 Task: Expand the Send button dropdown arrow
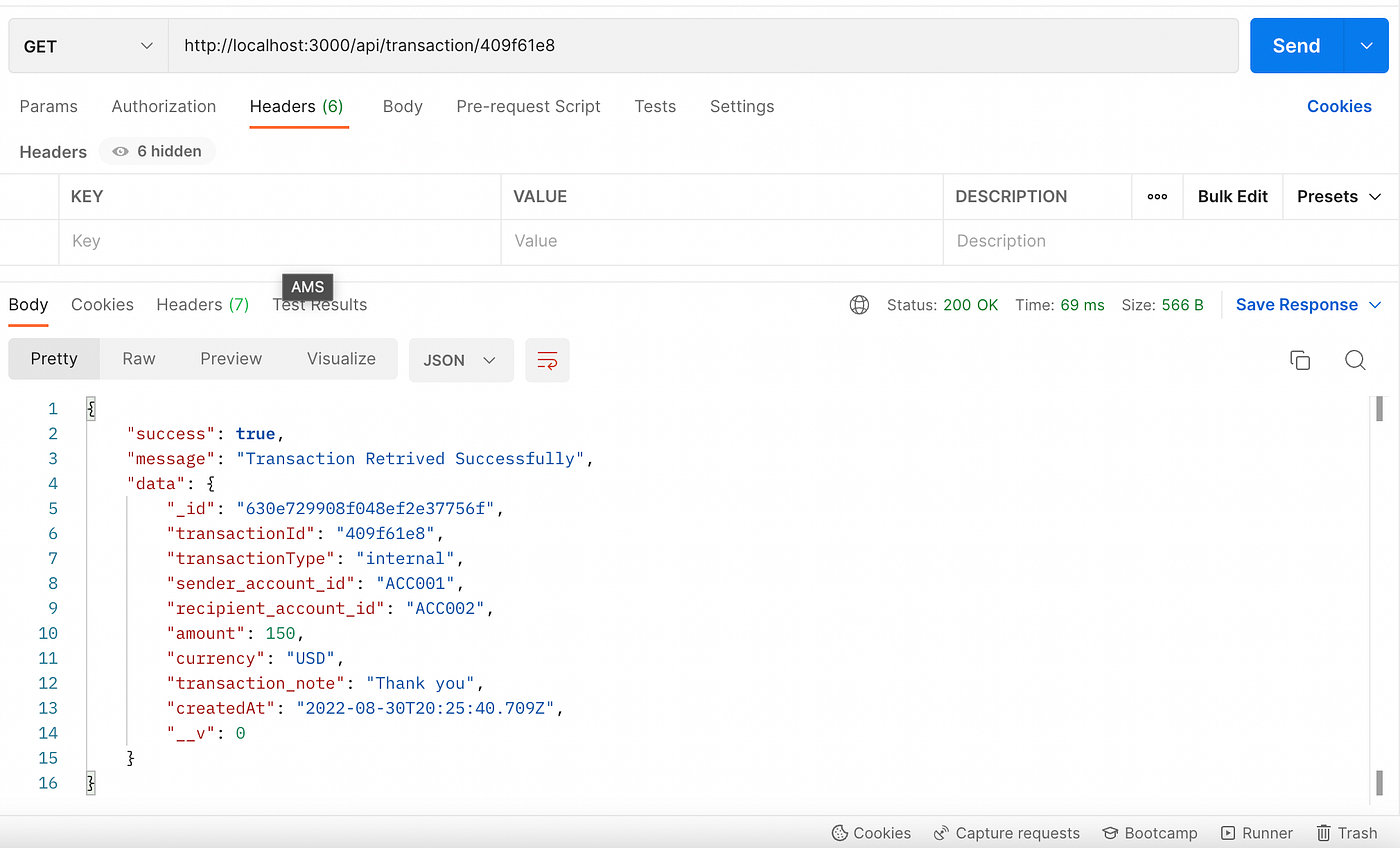coord(1366,45)
